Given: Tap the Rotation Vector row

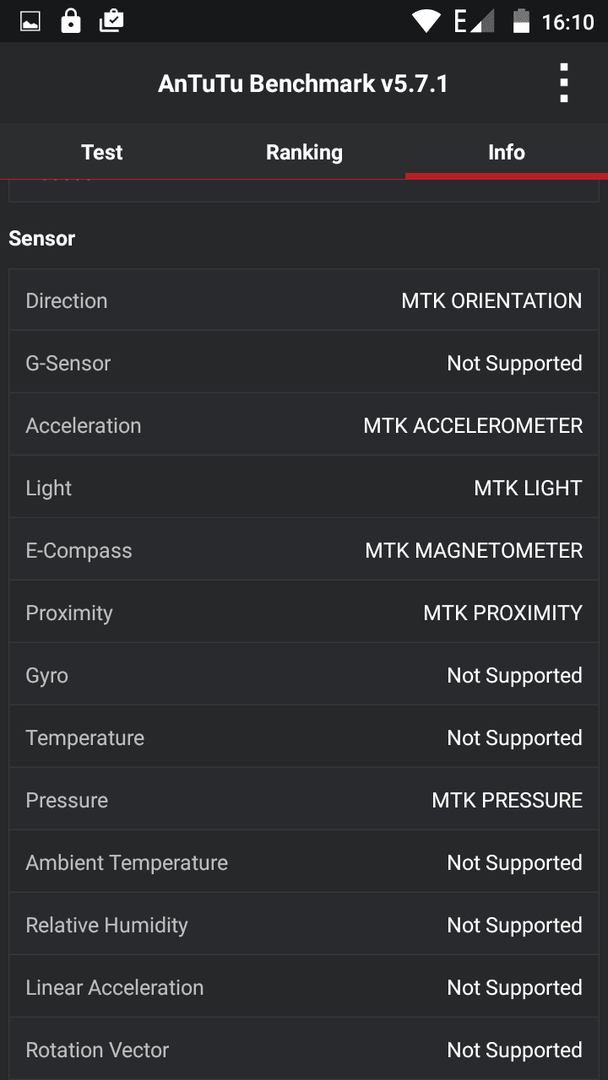Looking at the screenshot, I should (x=304, y=1049).
